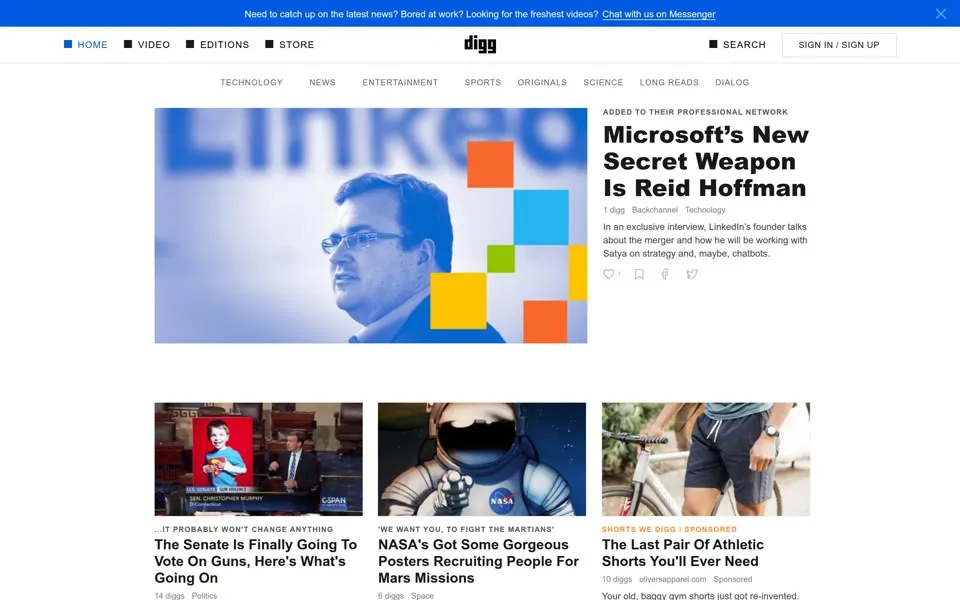Viewport: 960px width, 600px height.
Task: Click the Sponsored tag under shorts article
Action: 733,579
